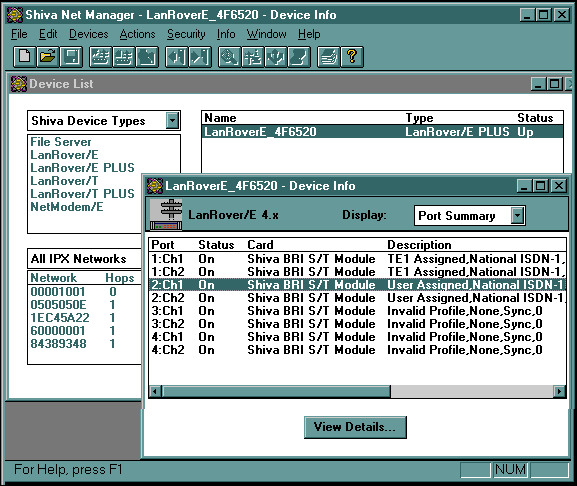The image size is (577, 486).
Task: Select the 1:Ch2 port row
Action: pyautogui.click(x=357, y=272)
